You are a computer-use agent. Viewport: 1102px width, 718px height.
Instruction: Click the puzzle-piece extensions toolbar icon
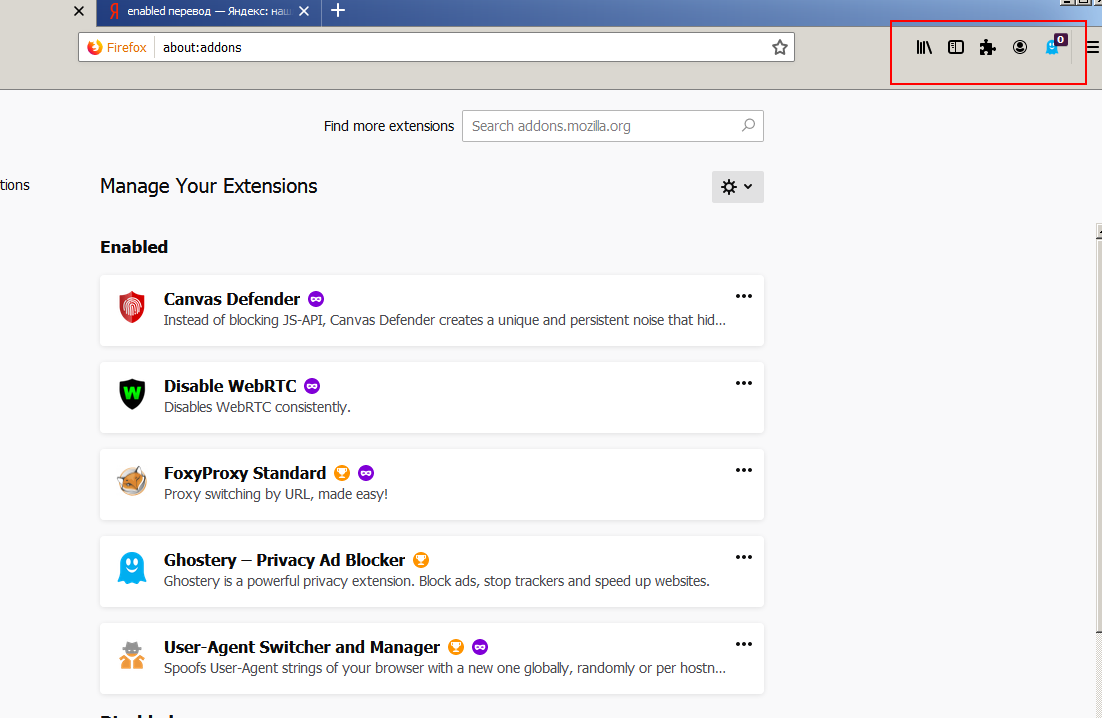click(x=987, y=47)
